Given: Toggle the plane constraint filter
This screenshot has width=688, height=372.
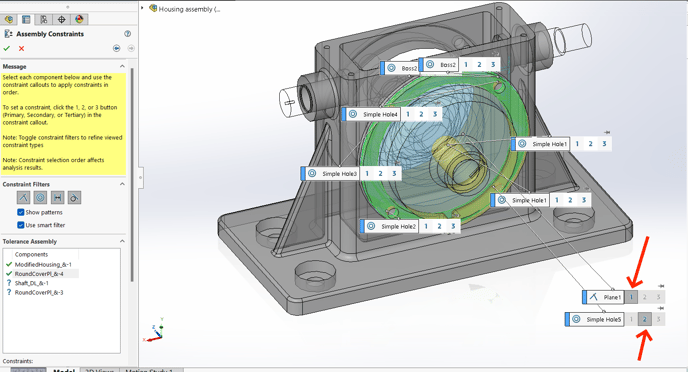Looking at the screenshot, I should (x=23, y=197).
